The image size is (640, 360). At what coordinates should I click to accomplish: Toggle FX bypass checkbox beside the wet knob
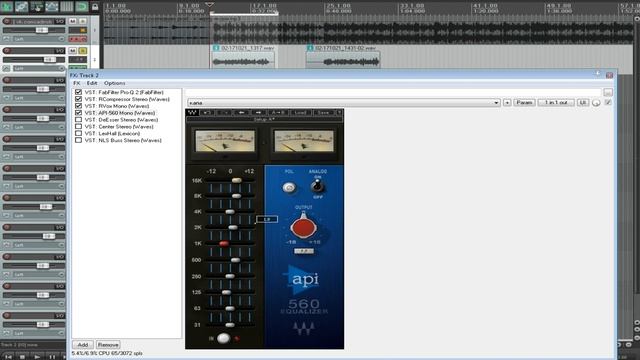[x=608, y=102]
